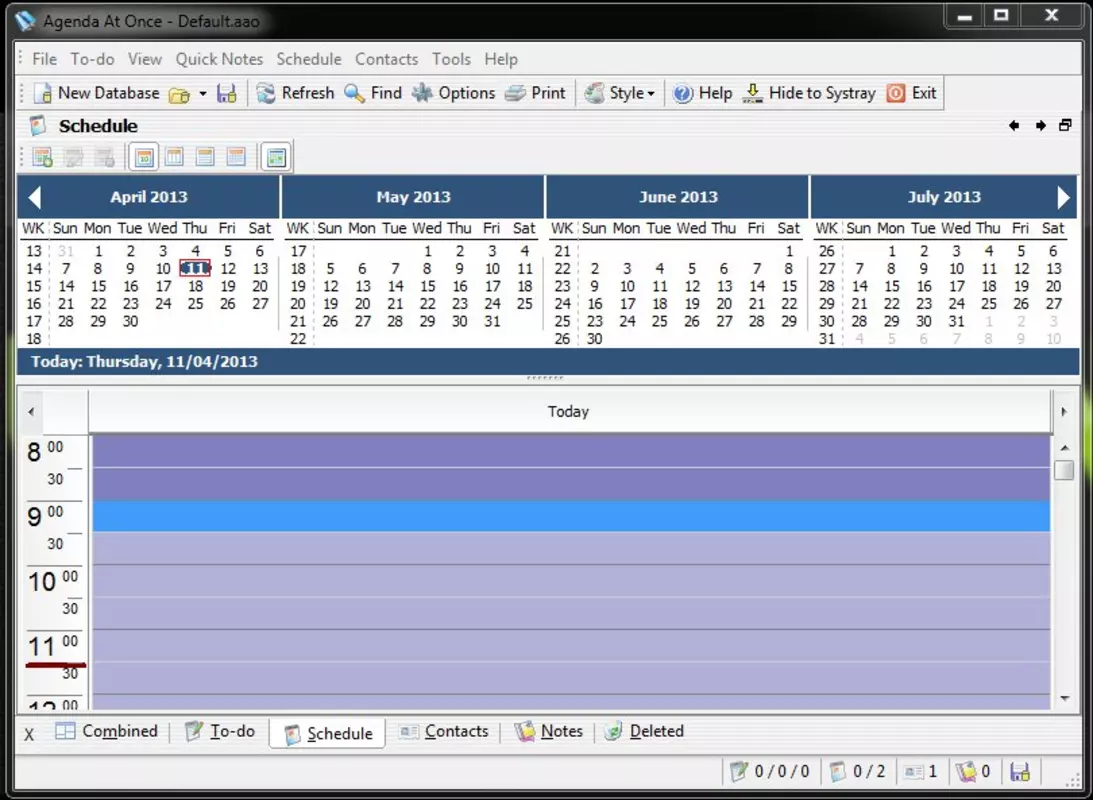Viewport: 1093px width, 800px height.
Task: Switch to week view icon
Action: pyautogui.click(x=205, y=157)
